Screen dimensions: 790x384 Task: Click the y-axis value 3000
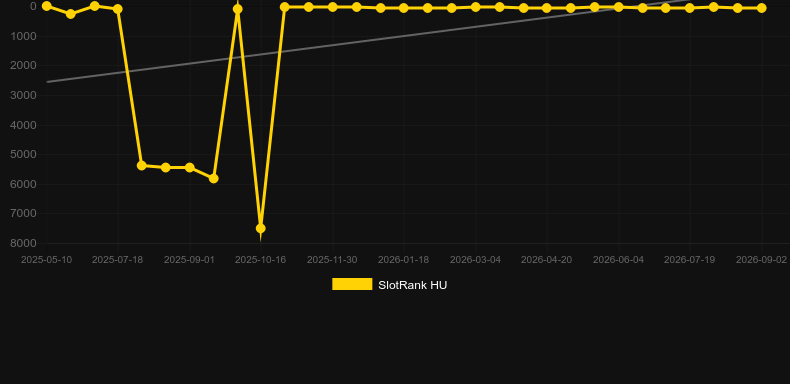pyautogui.click(x=23, y=95)
